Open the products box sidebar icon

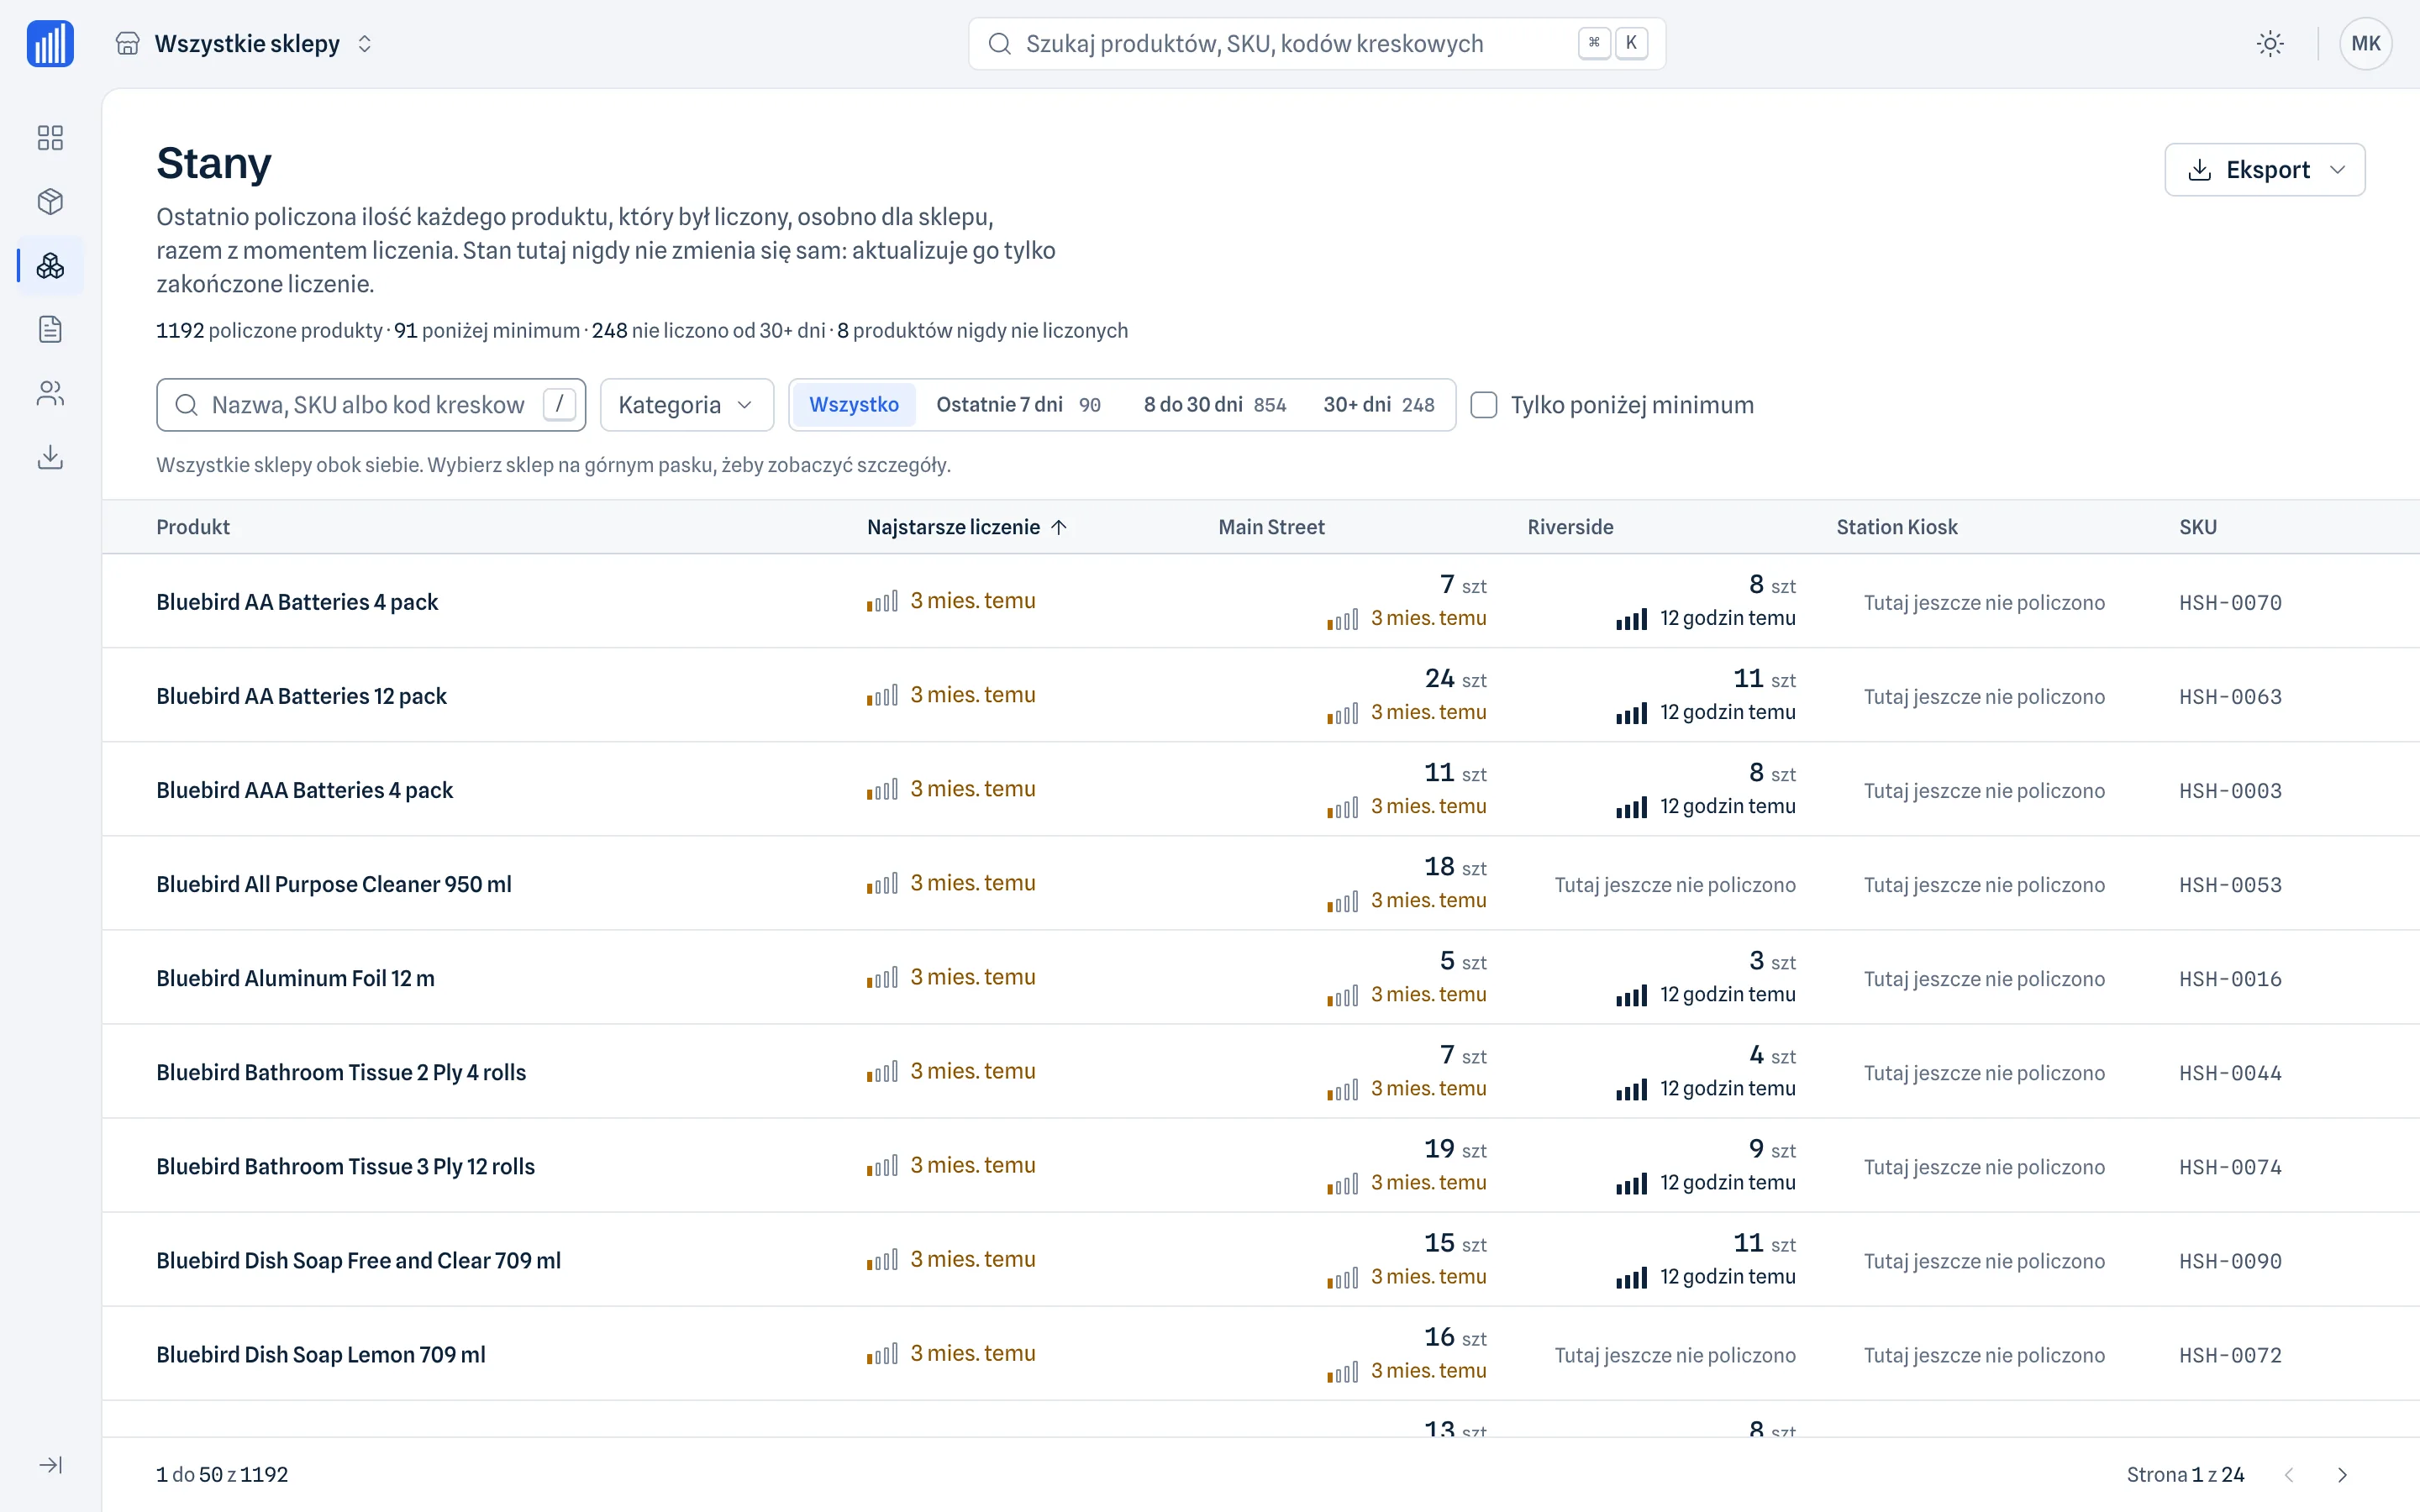point(50,201)
